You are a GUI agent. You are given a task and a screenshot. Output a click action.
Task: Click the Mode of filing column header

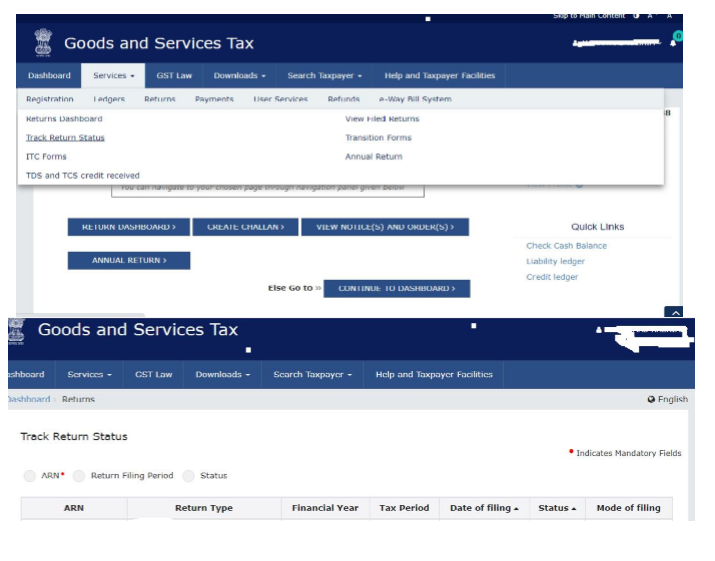pyautogui.click(x=628, y=508)
